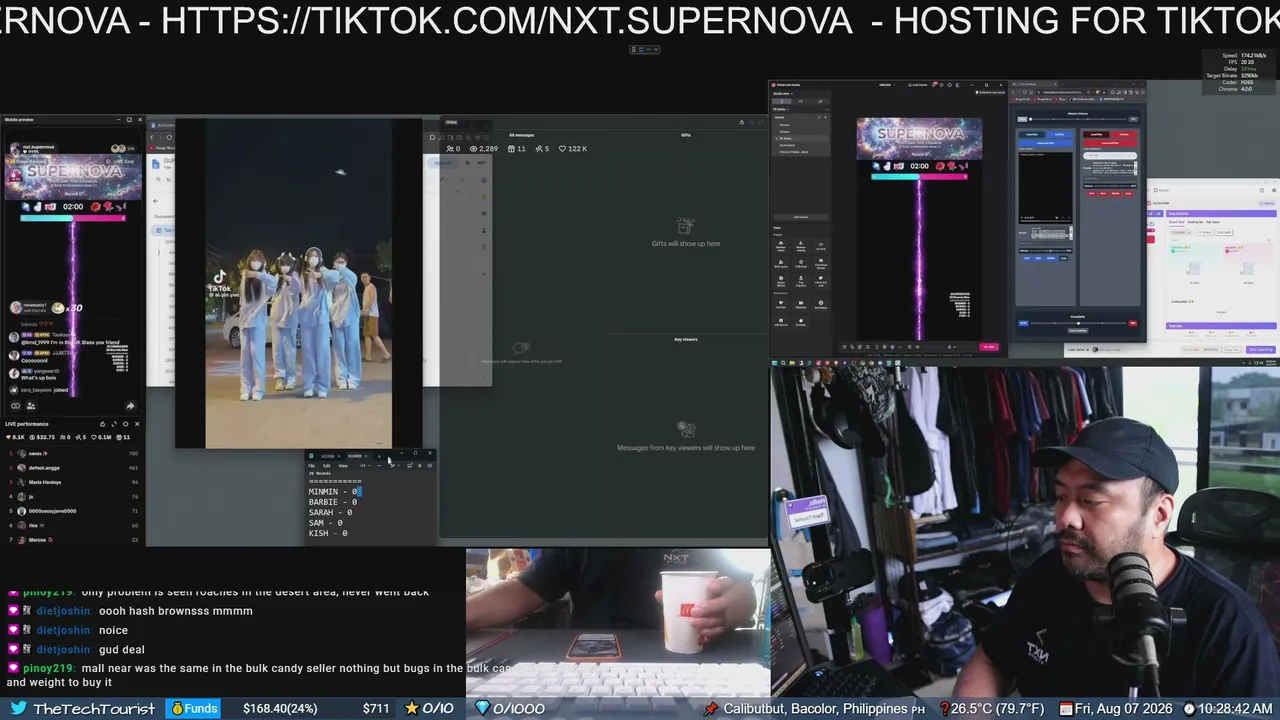Screen dimensions: 1280x720
Task: Click the MINMIN - 0 score line
Action: pyautogui.click(x=334, y=492)
